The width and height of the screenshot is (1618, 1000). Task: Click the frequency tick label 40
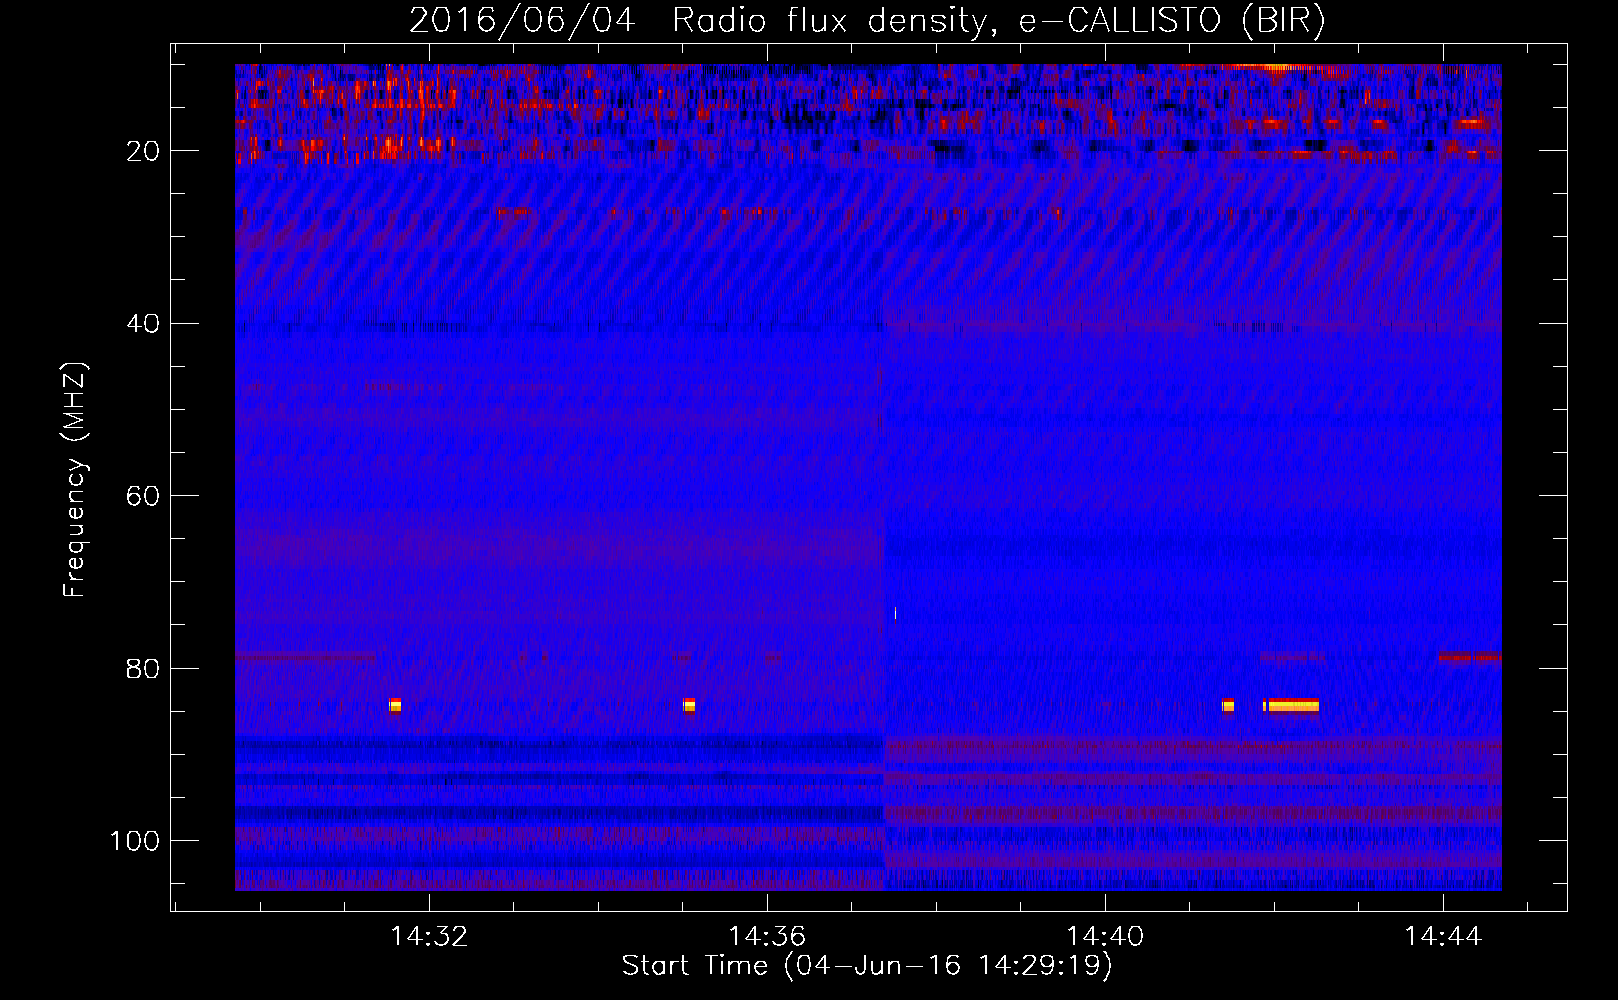pos(144,324)
